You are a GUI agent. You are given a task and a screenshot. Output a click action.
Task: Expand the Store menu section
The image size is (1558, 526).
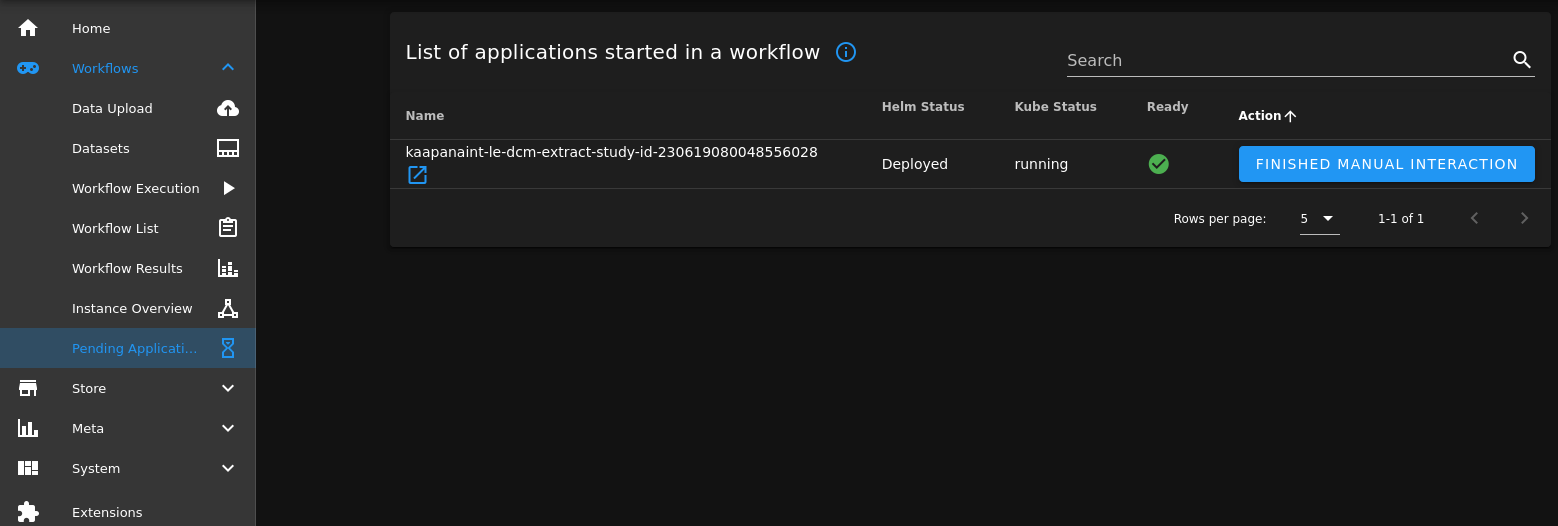(228, 388)
